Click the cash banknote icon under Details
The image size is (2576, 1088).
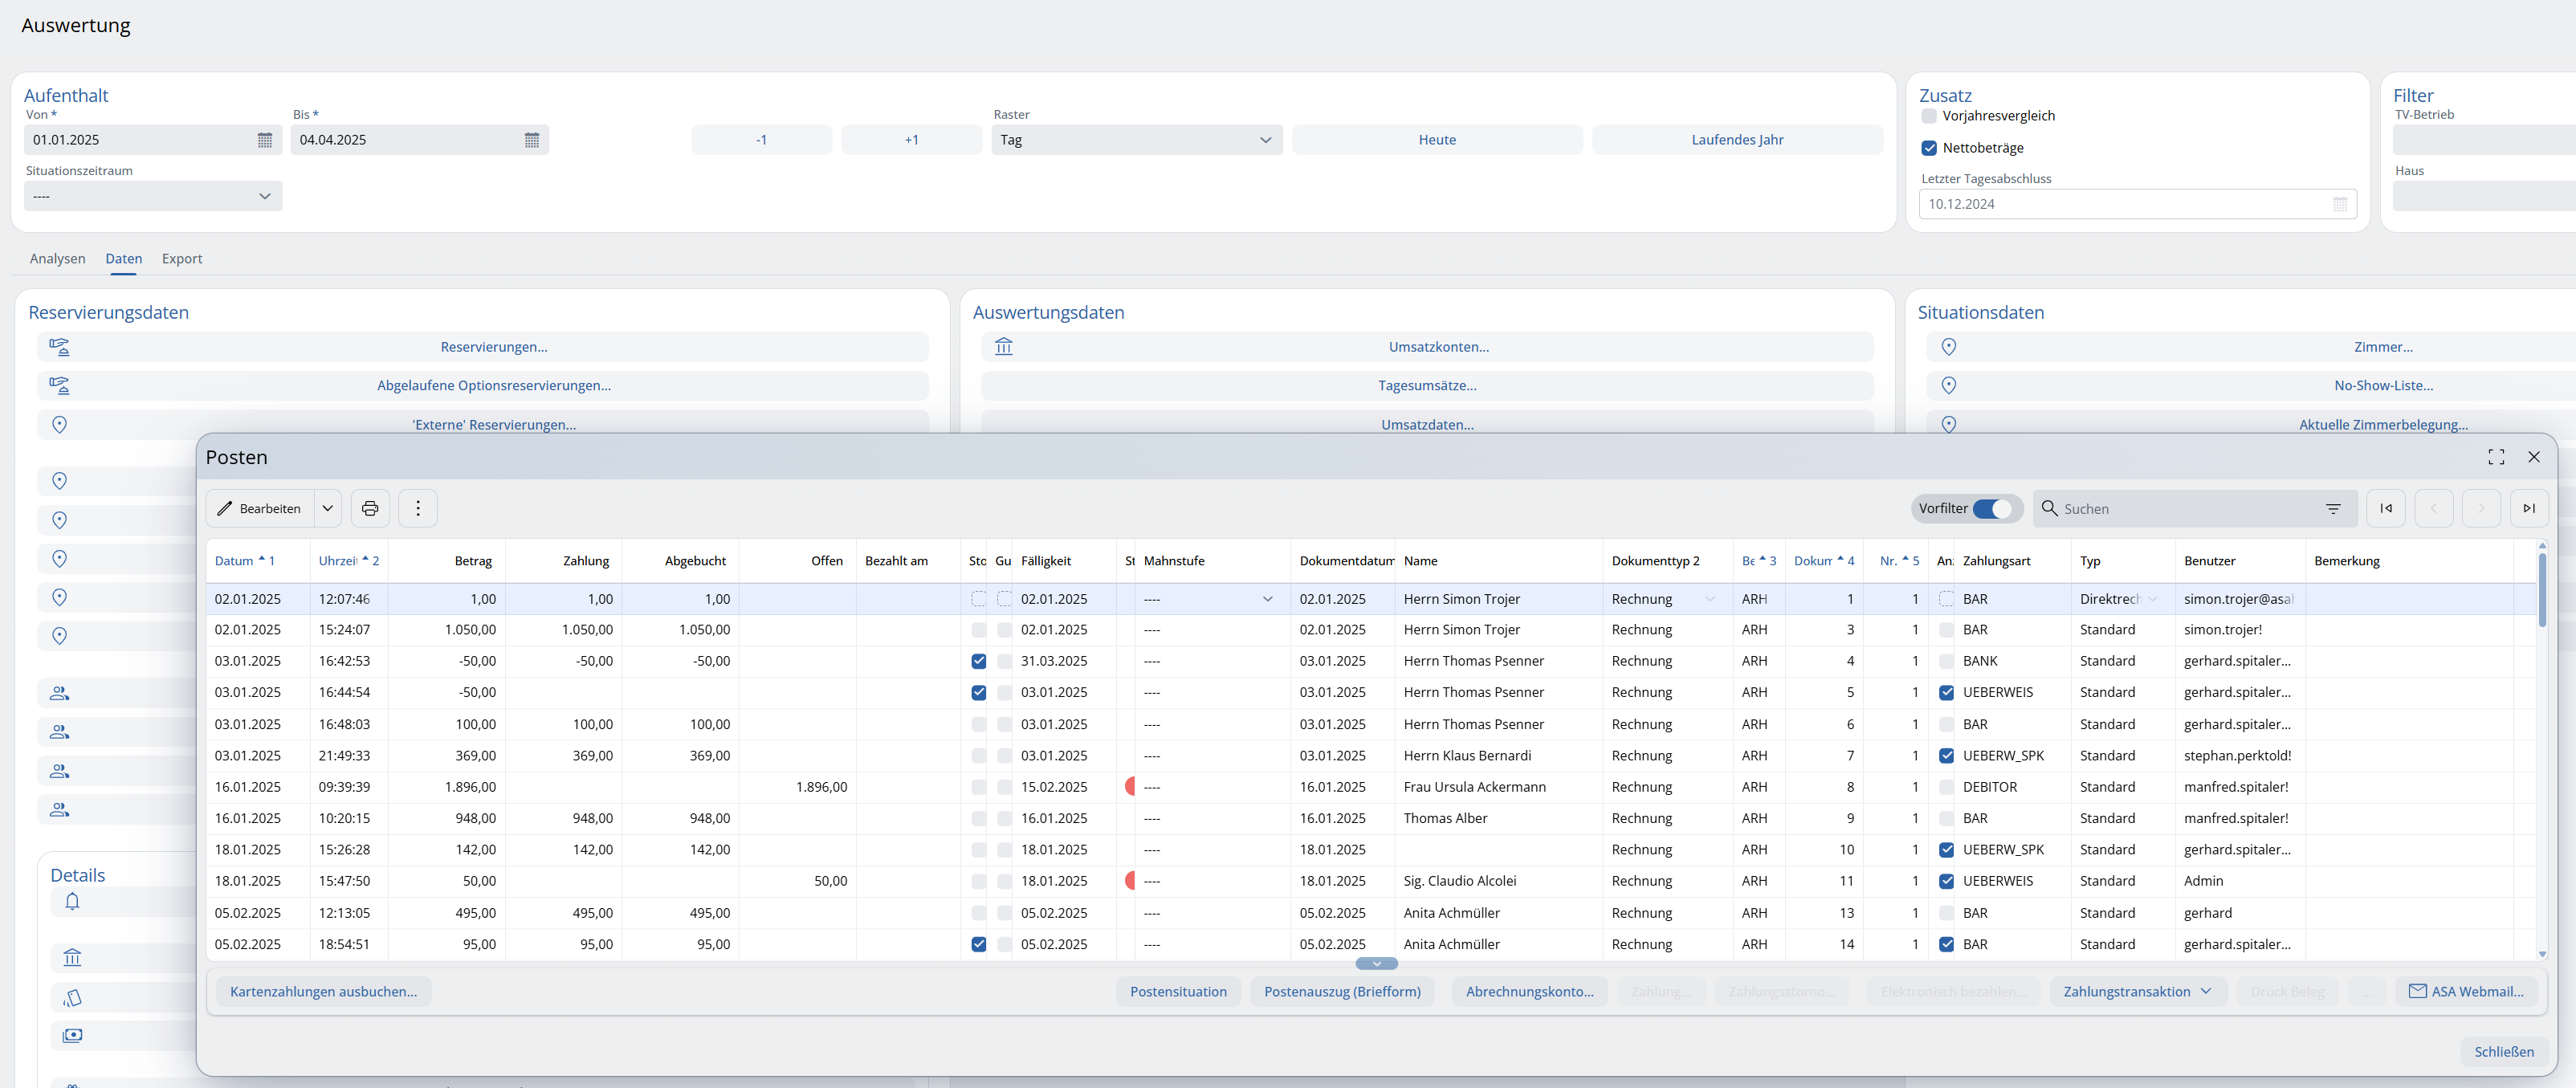[x=72, y=1035]
